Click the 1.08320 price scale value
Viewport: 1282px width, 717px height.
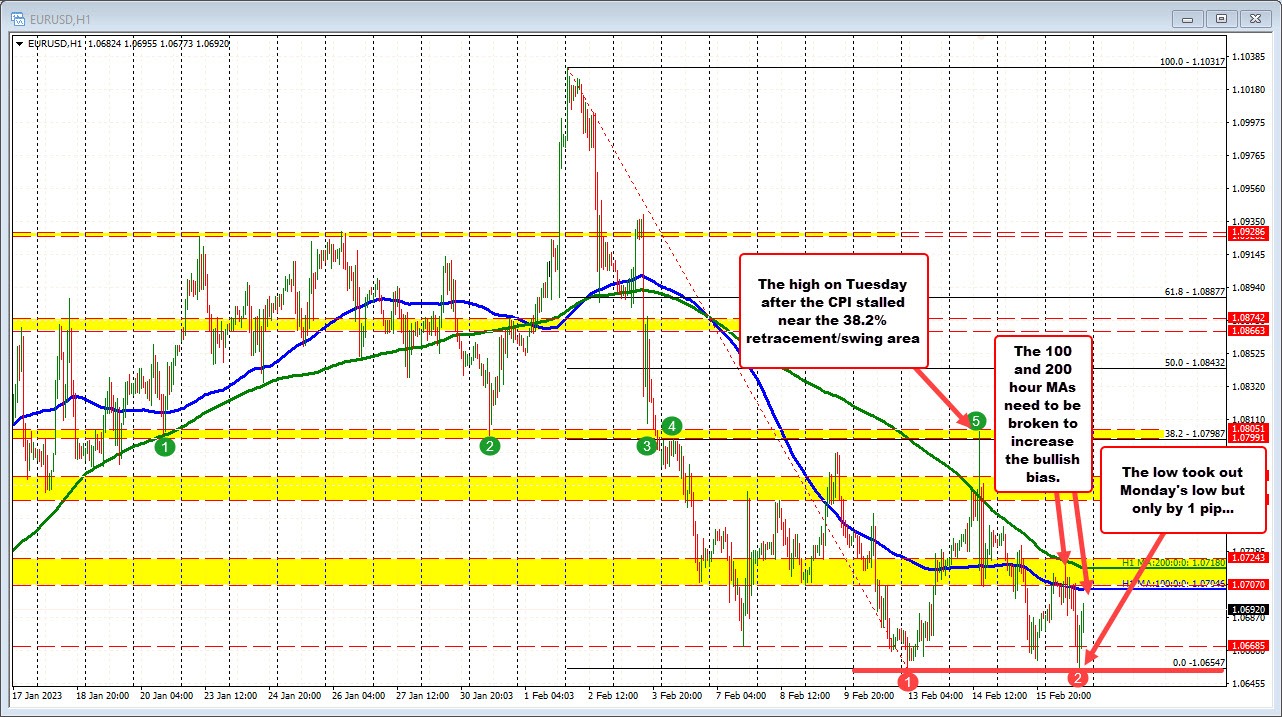point(1251,386)
